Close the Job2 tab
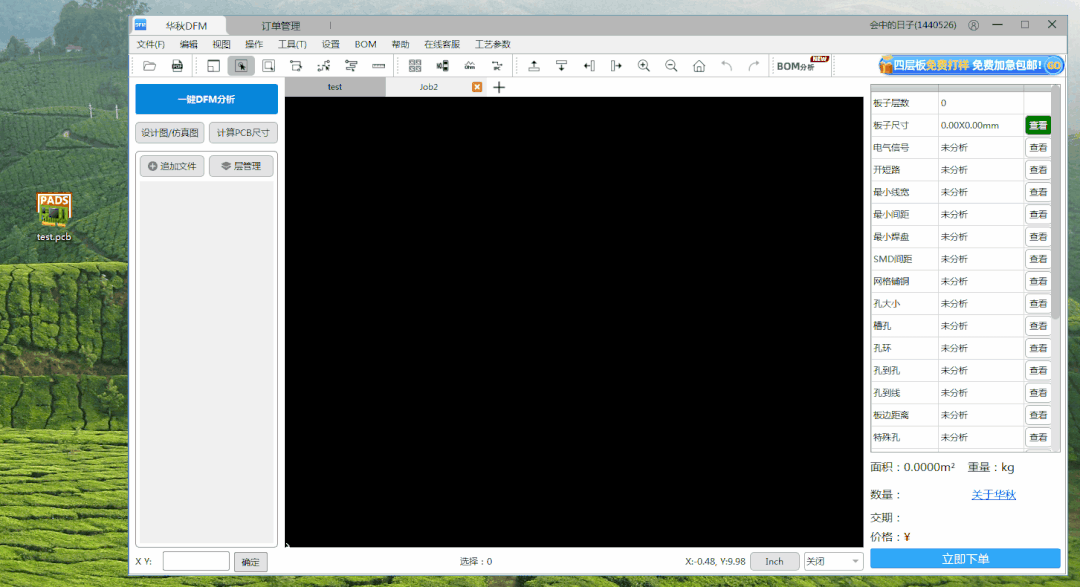Viewport: 1080px width, 587px height. click(x=477, y=87)
